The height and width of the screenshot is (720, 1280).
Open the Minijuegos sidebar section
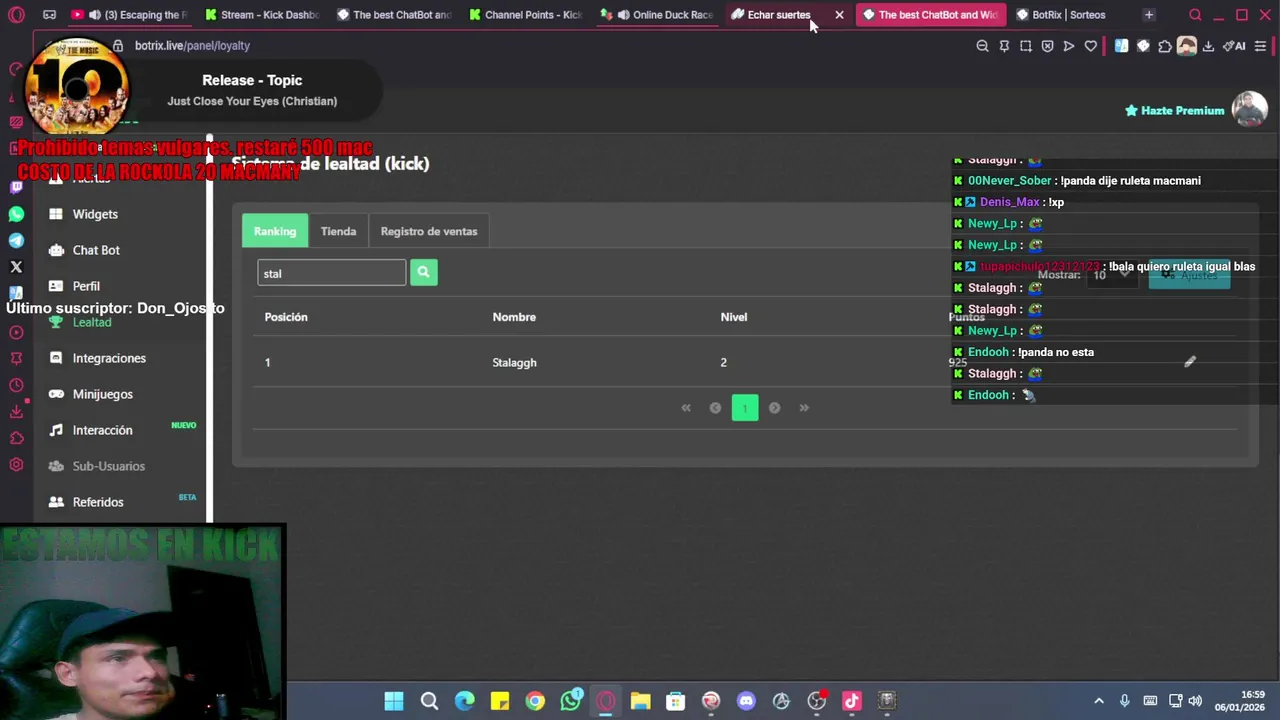pos(102,394)
